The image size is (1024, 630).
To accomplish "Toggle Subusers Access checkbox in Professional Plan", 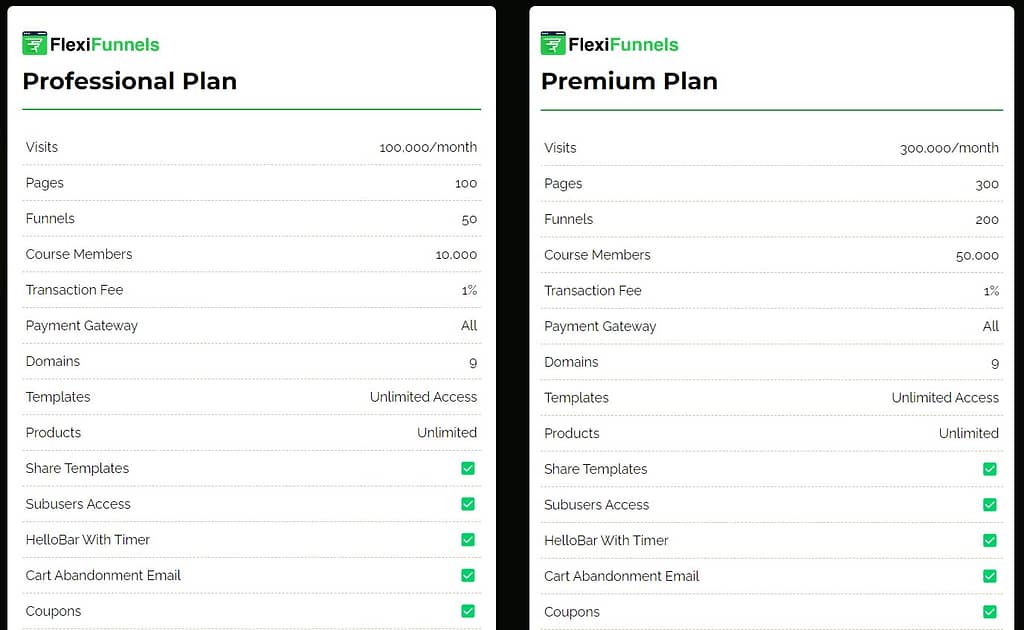I will pyautogui.click(x=468, y=504).
